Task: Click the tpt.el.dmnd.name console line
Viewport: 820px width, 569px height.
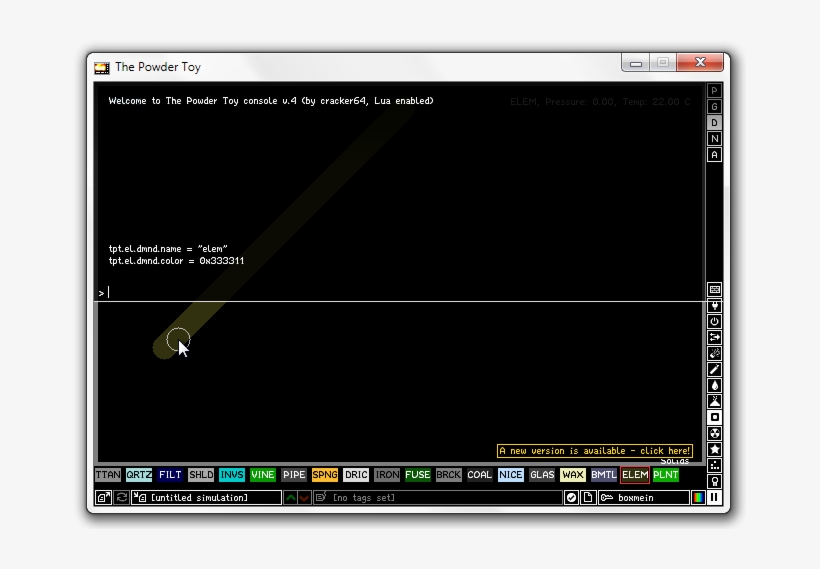Action: click(x=168, y=249)
